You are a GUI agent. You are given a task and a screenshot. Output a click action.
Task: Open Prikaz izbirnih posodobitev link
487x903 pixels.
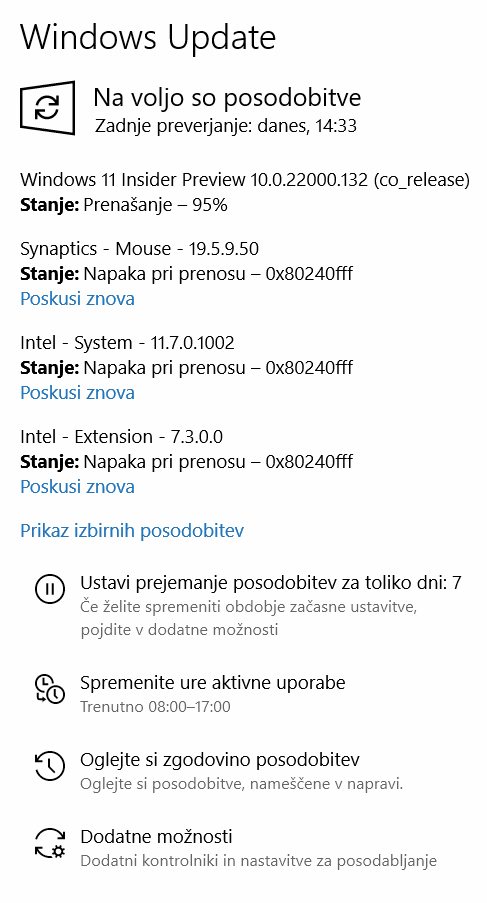(132, 530)
